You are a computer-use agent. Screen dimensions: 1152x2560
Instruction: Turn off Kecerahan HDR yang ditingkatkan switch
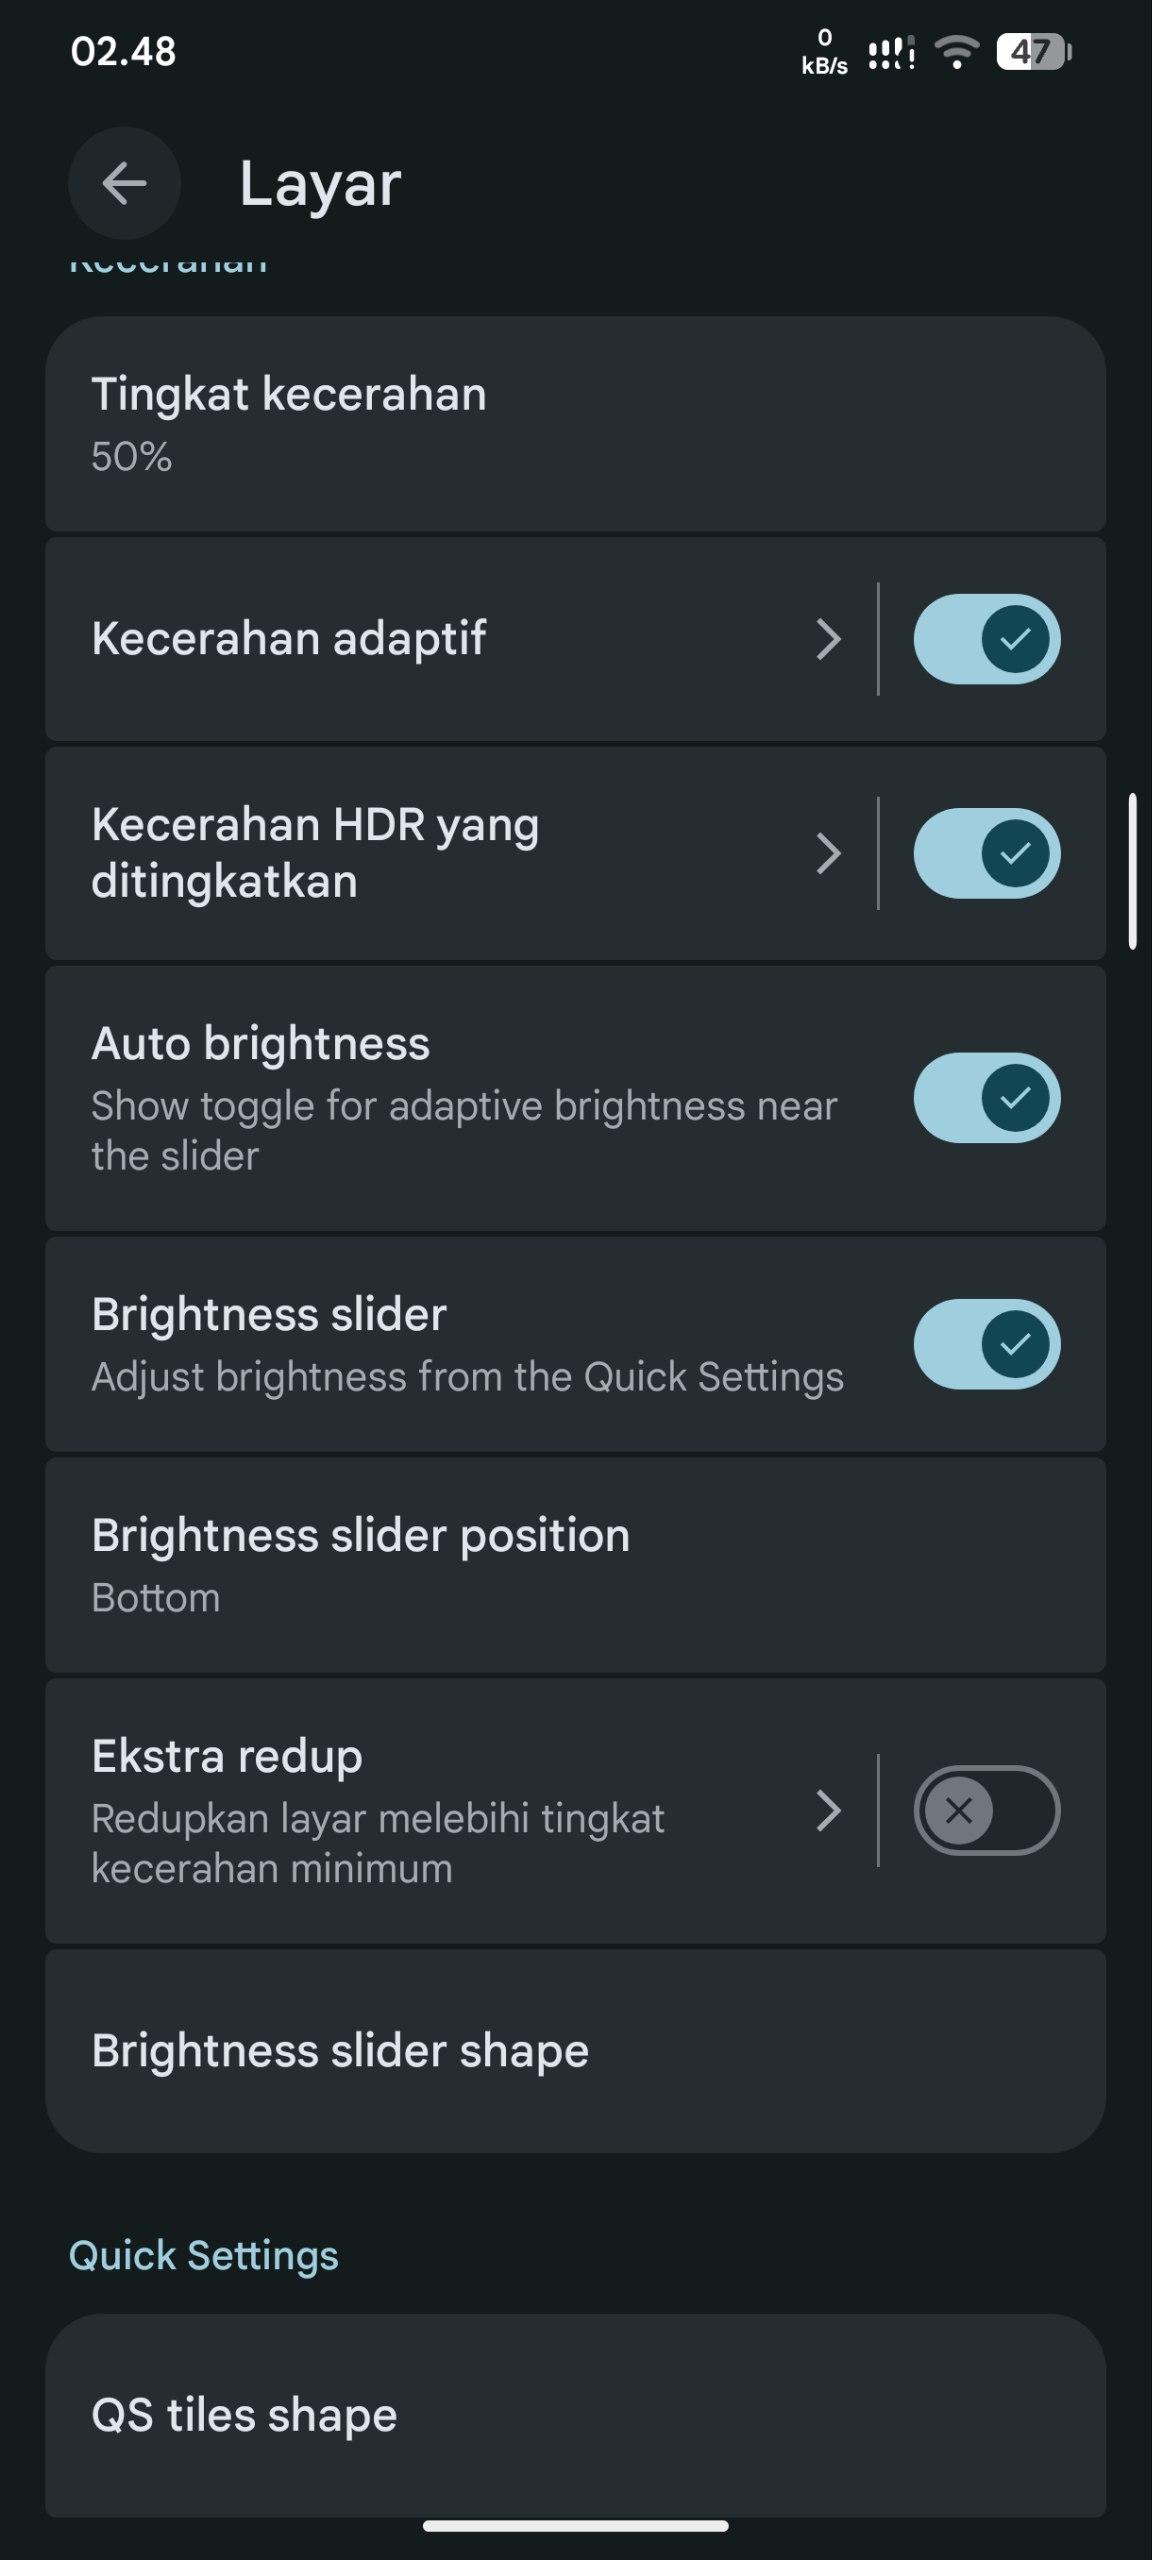[986, 853]
